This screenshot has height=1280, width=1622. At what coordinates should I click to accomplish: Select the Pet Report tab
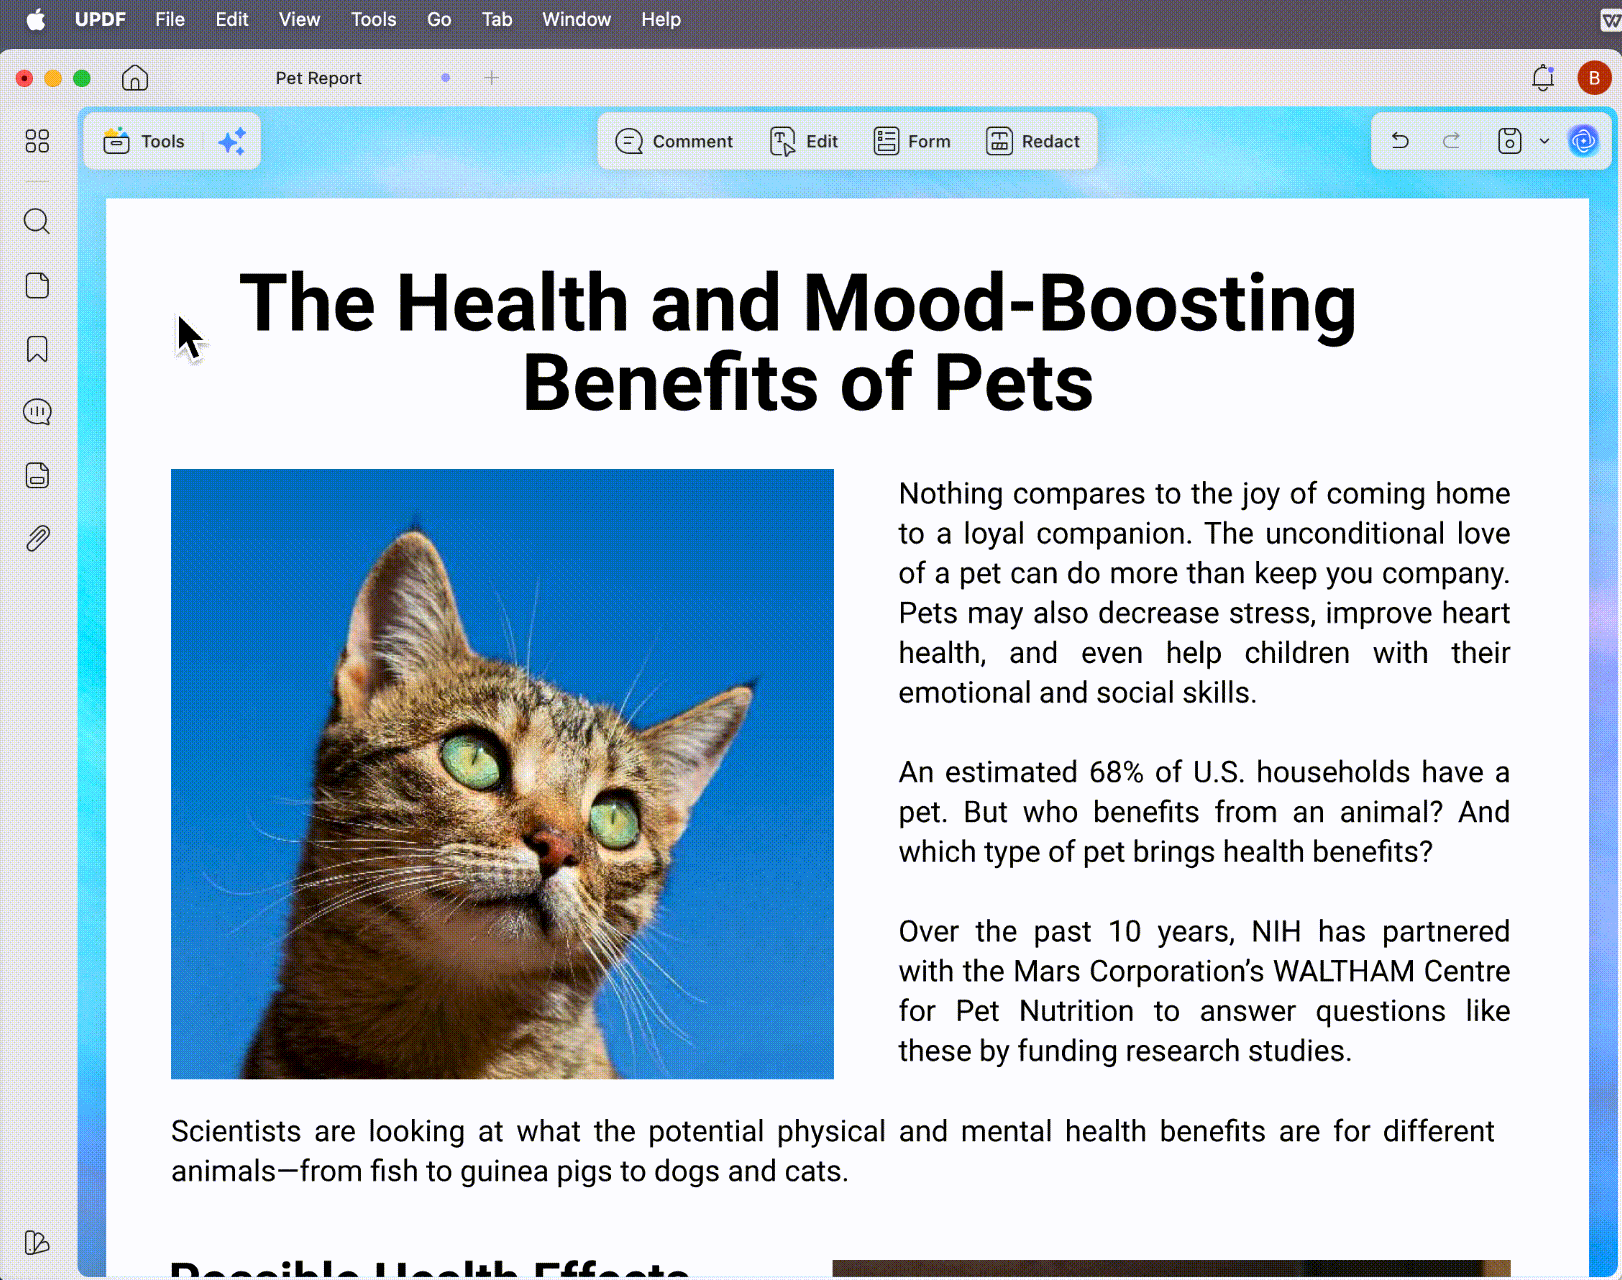(x=318, y=78)
